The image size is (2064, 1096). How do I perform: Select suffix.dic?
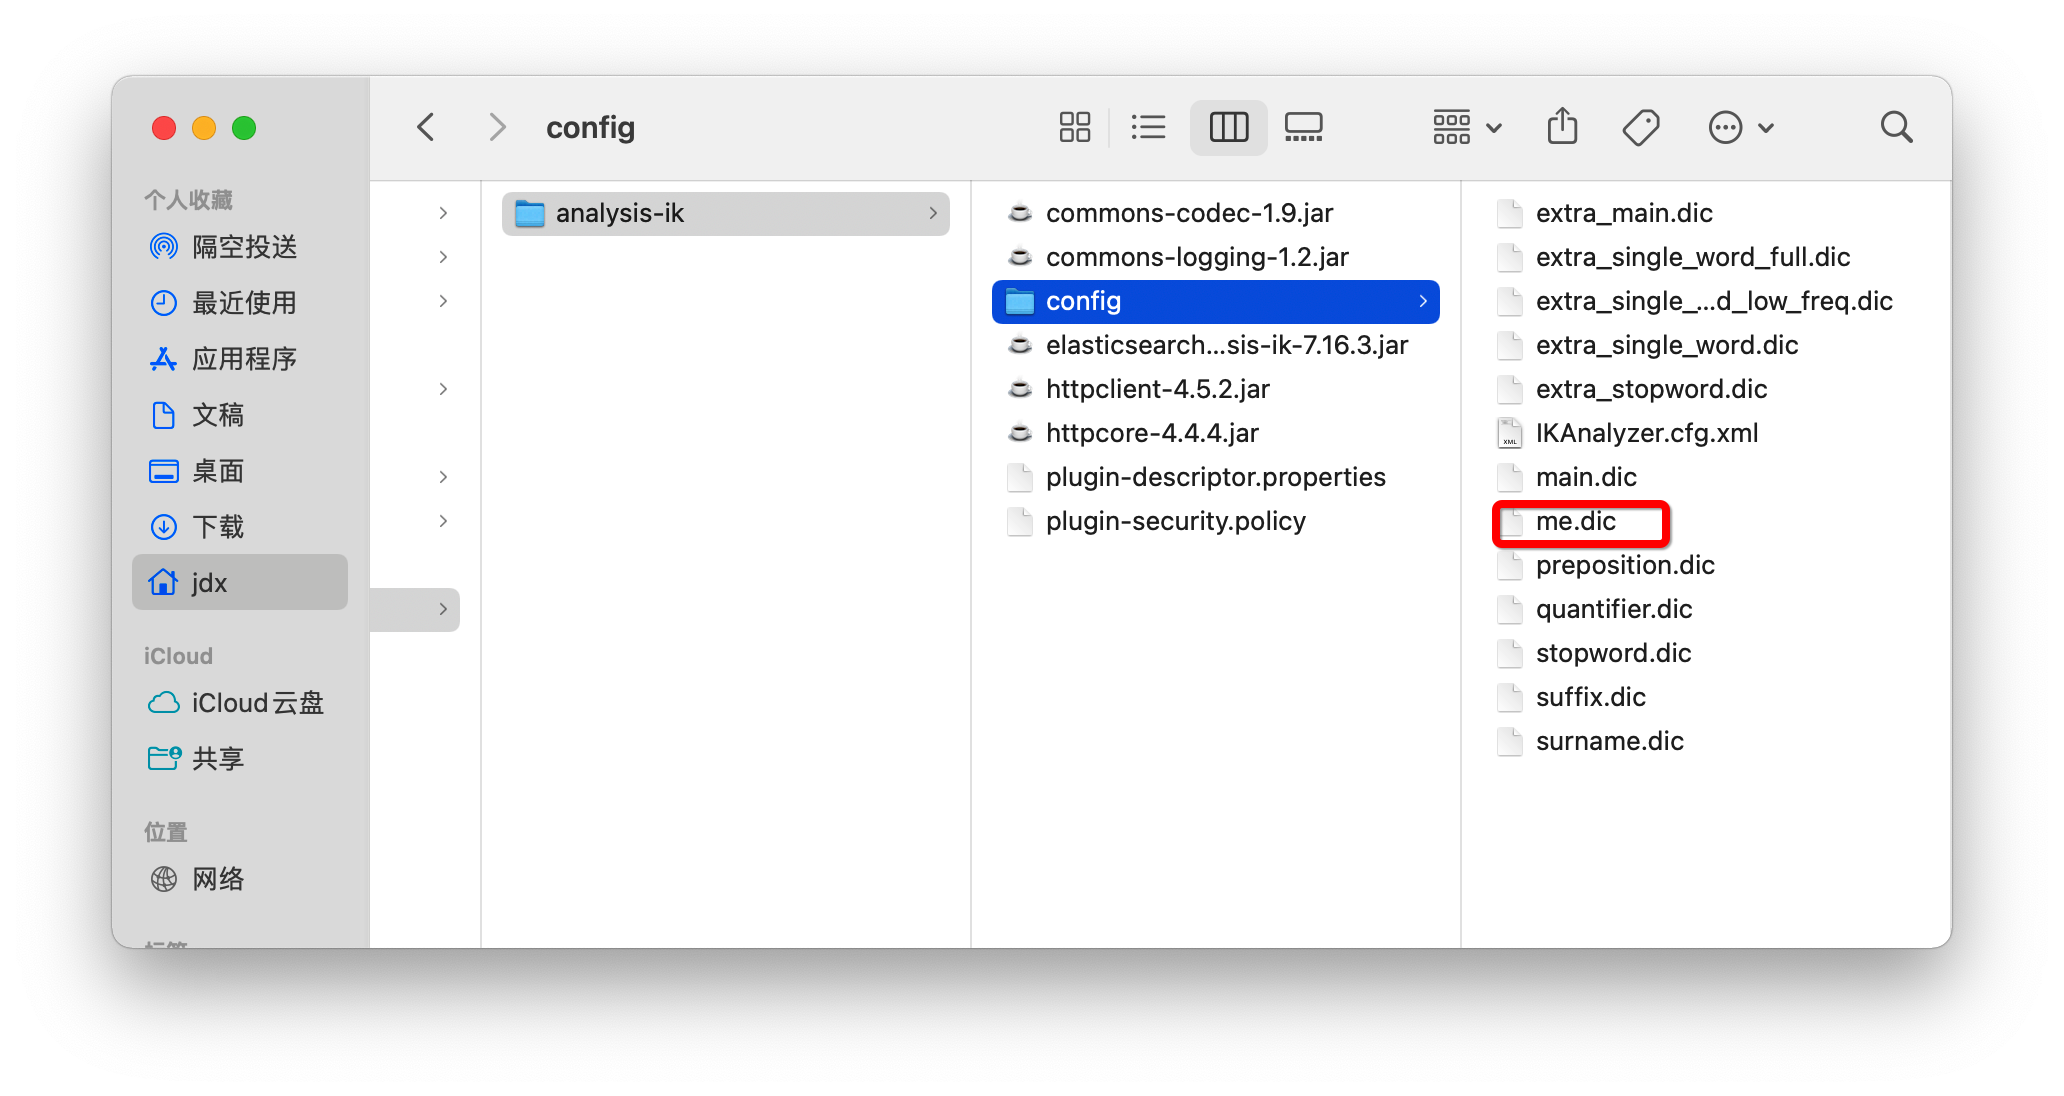pyautogui.click(x=1706, y=697)
